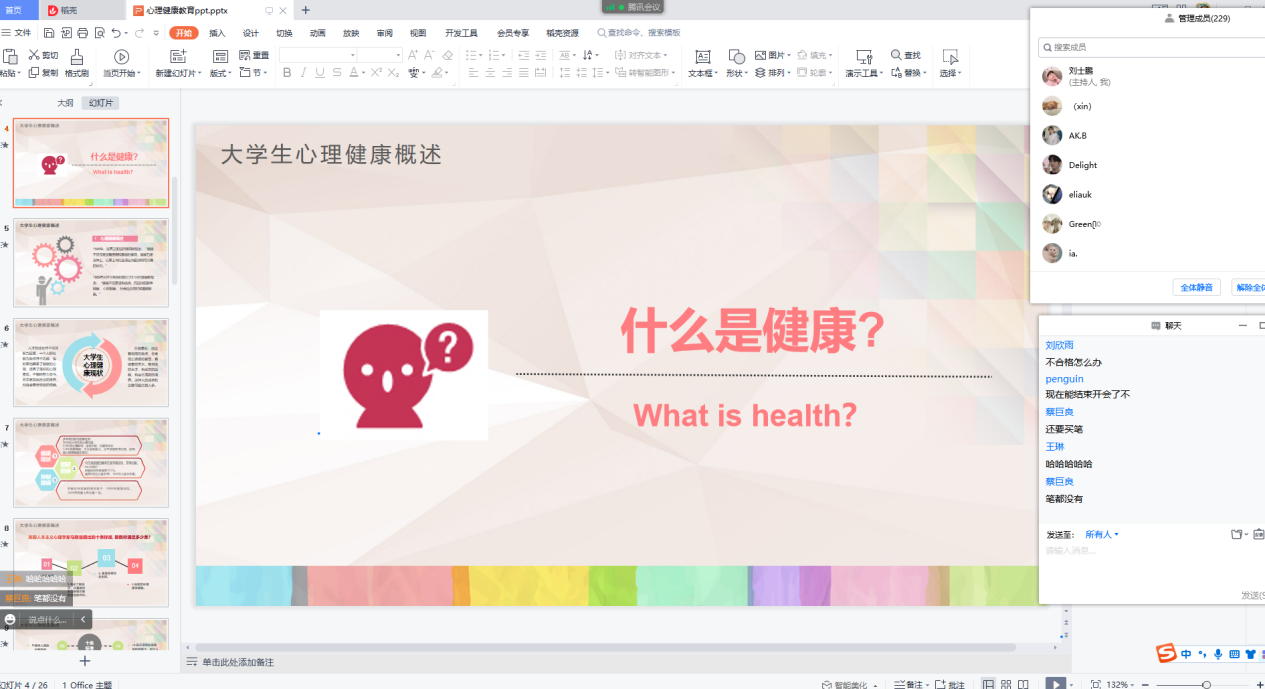This screenshot has width=1265, height=689.
Task: Select slide 6 thumbnail in the panel
Action: tap(91, 362)
